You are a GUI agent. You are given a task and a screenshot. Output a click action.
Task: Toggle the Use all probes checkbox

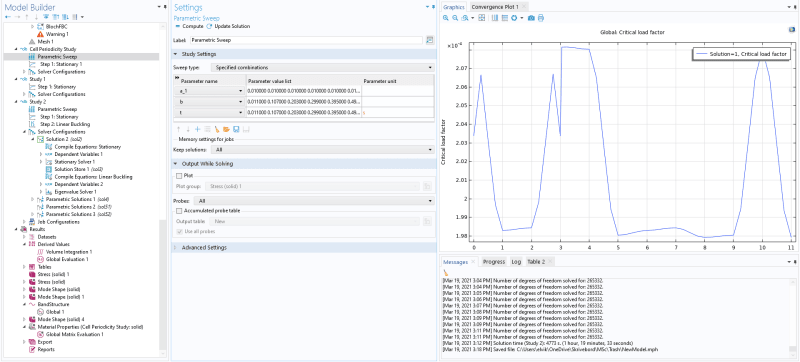[x=179, y=231]
